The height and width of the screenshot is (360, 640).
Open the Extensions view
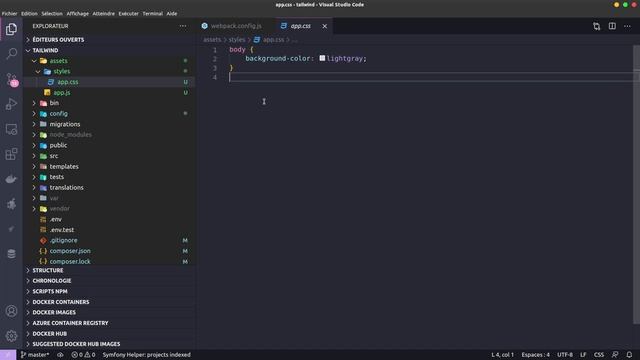[11, 154]
